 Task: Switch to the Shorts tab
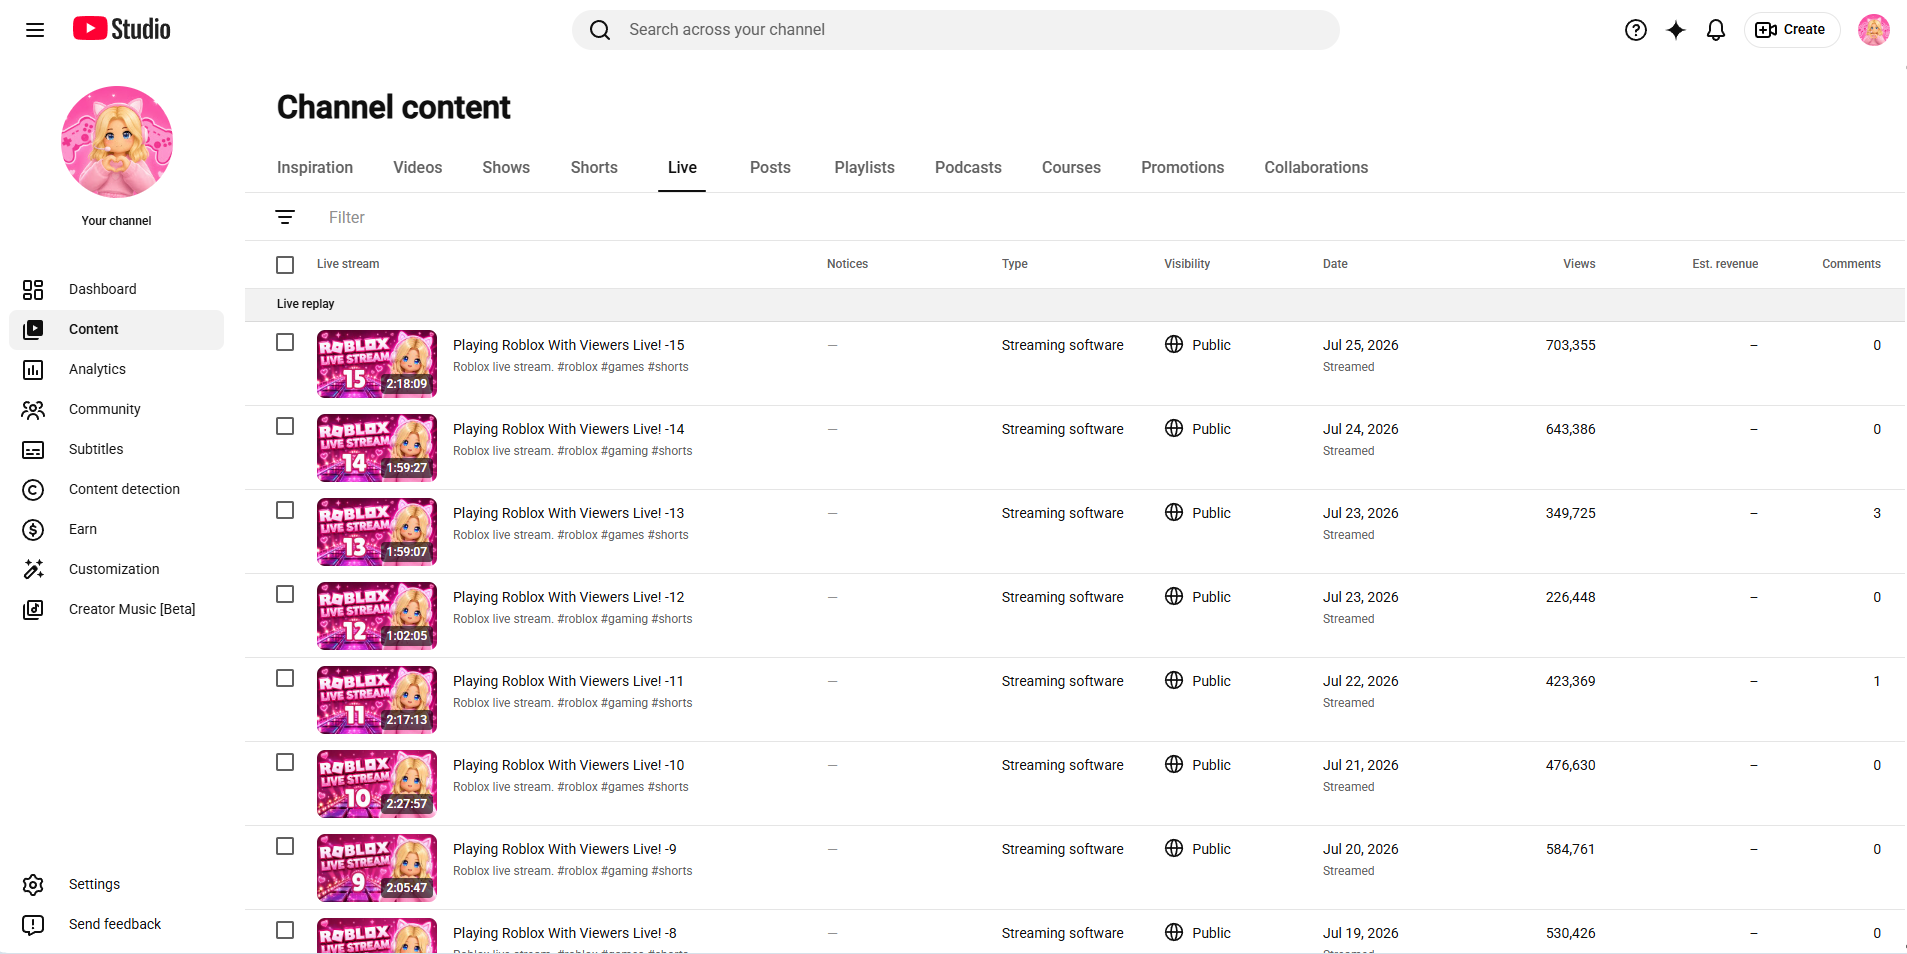coord(594,167)
